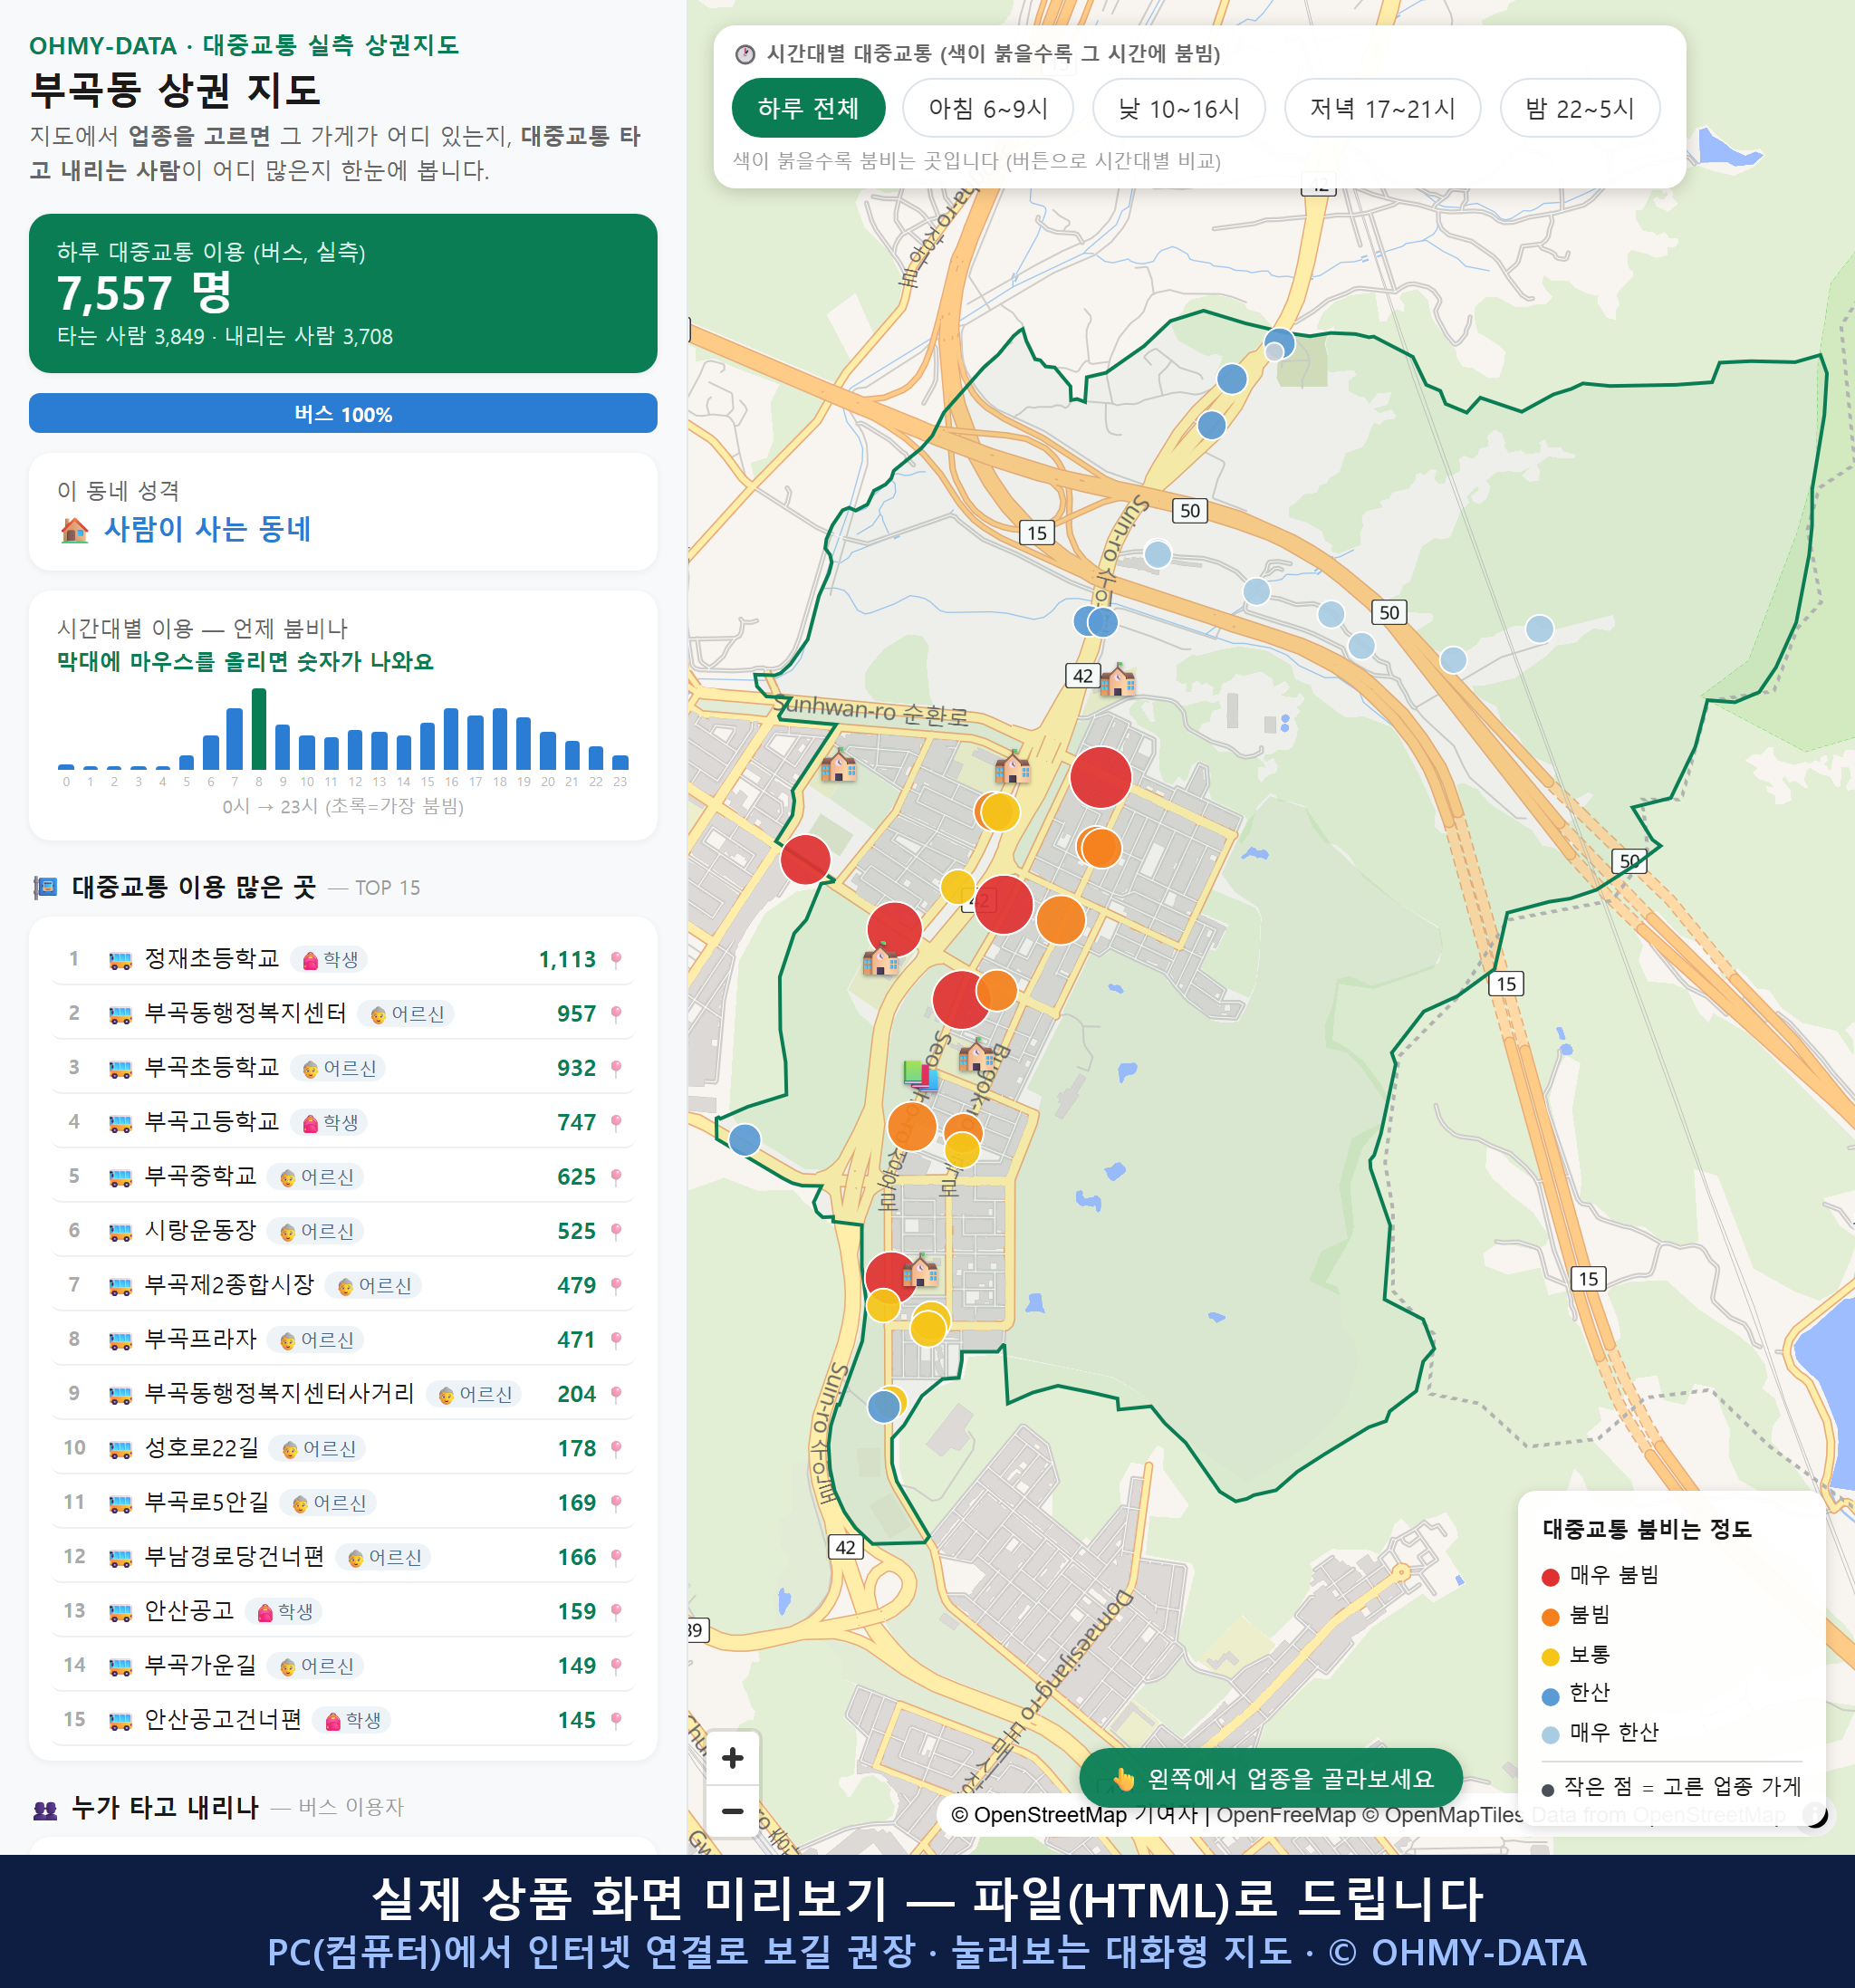
Task: Click the 학생 tag on 정재초등학교 row
Action: 330,960
